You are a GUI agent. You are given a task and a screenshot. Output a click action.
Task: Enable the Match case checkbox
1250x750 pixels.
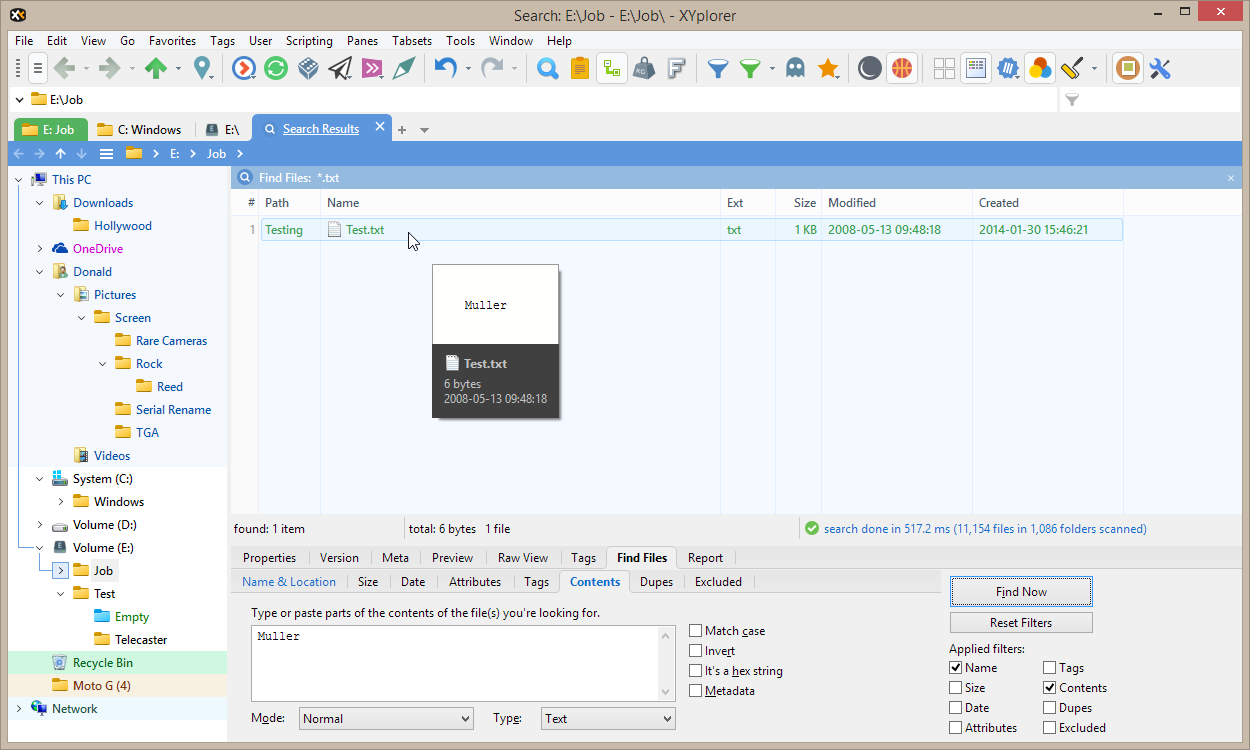pyautogui.click(x=696, y=631)
